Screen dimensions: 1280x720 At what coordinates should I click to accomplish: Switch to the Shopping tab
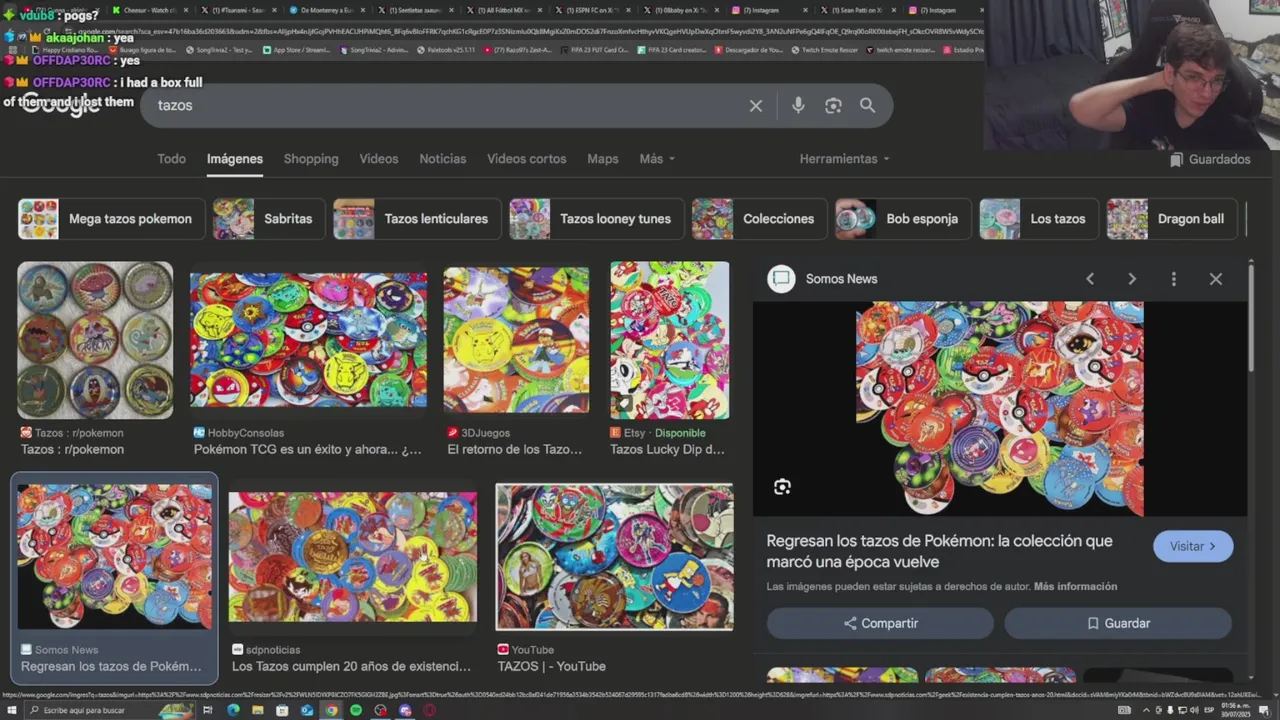pyautogui.click(x=311, y=159)
